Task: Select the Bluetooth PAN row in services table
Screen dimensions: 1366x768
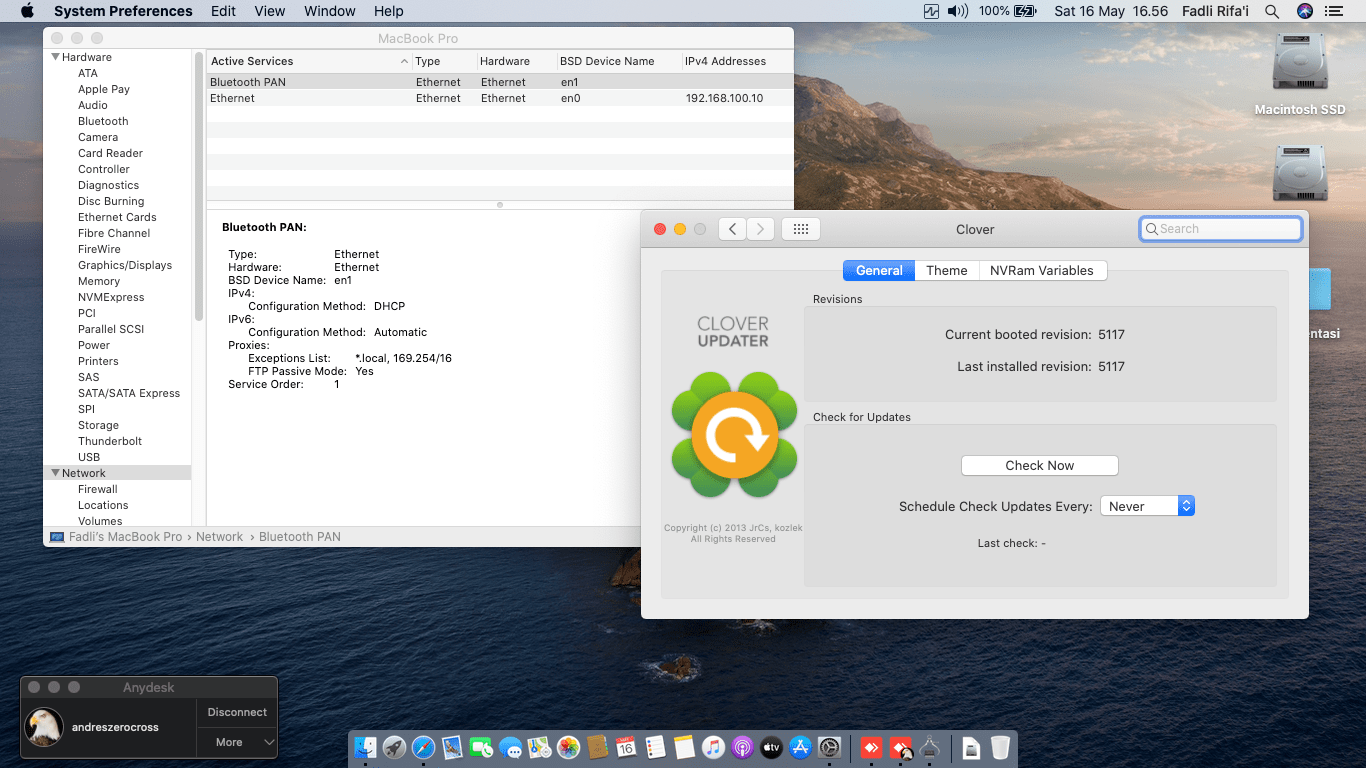Action: [x=499, y=82]
